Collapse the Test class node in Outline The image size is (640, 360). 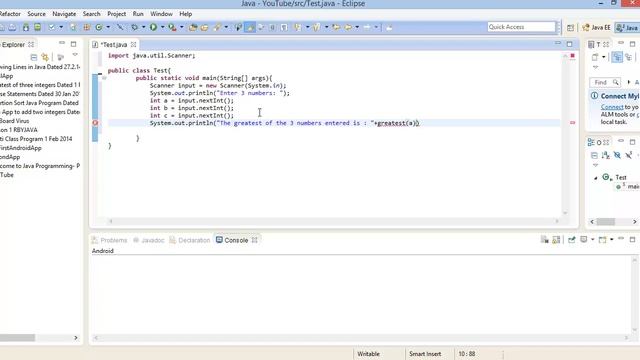596,178
